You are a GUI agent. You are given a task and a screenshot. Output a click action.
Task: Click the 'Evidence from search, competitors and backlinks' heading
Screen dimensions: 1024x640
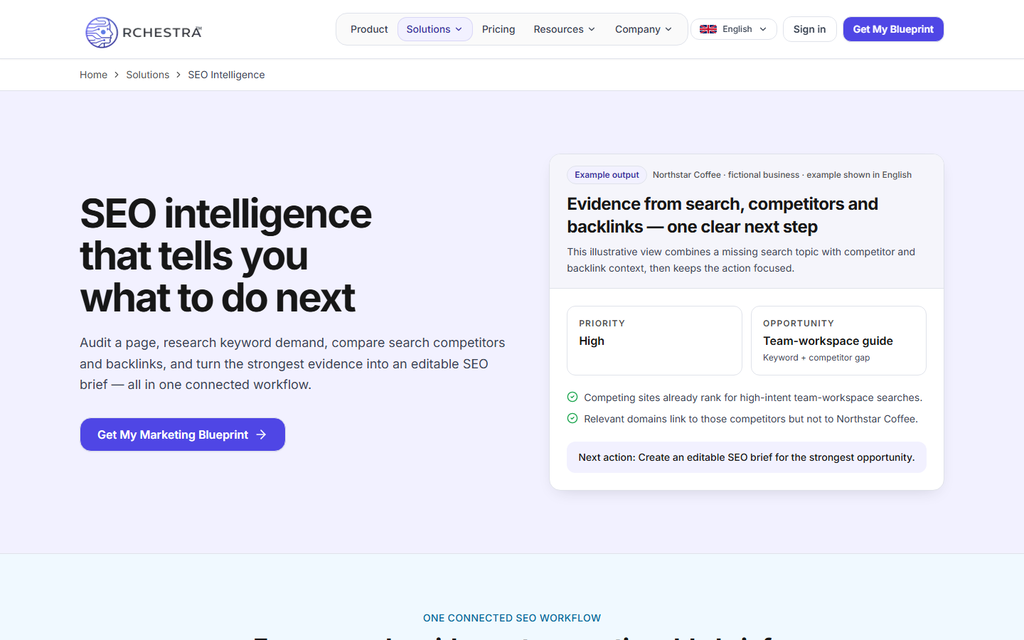[x=722, y=216]
